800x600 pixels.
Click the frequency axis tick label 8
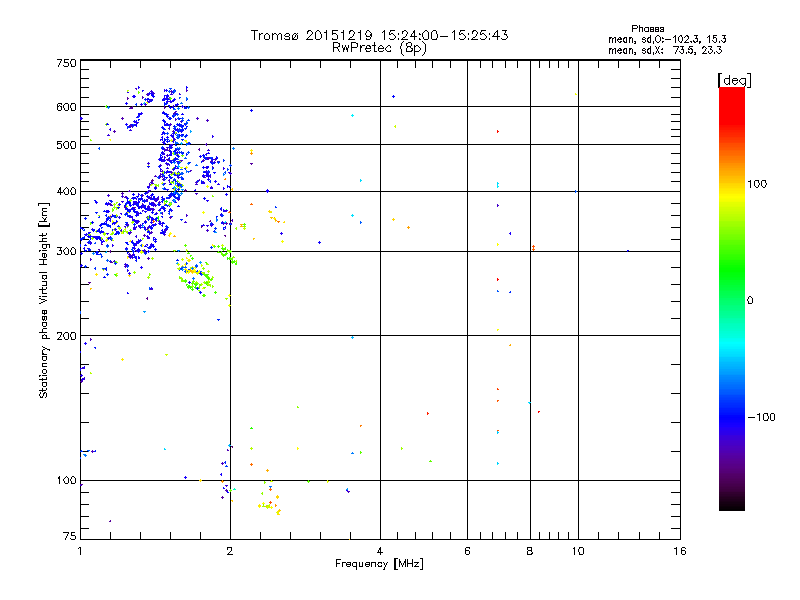(530, 551)
